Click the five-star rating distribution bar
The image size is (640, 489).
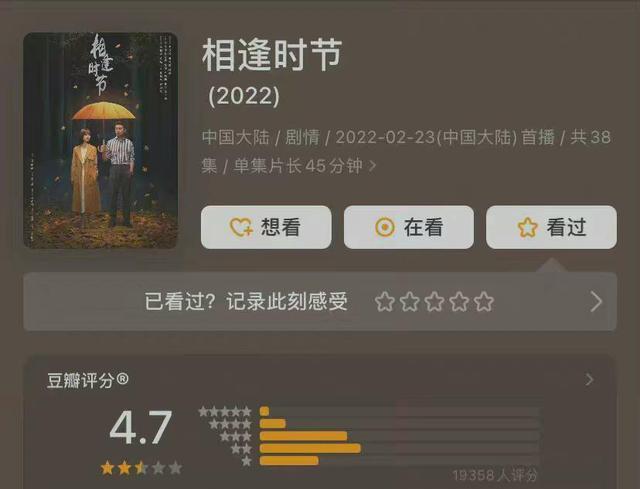pos(400,411)
